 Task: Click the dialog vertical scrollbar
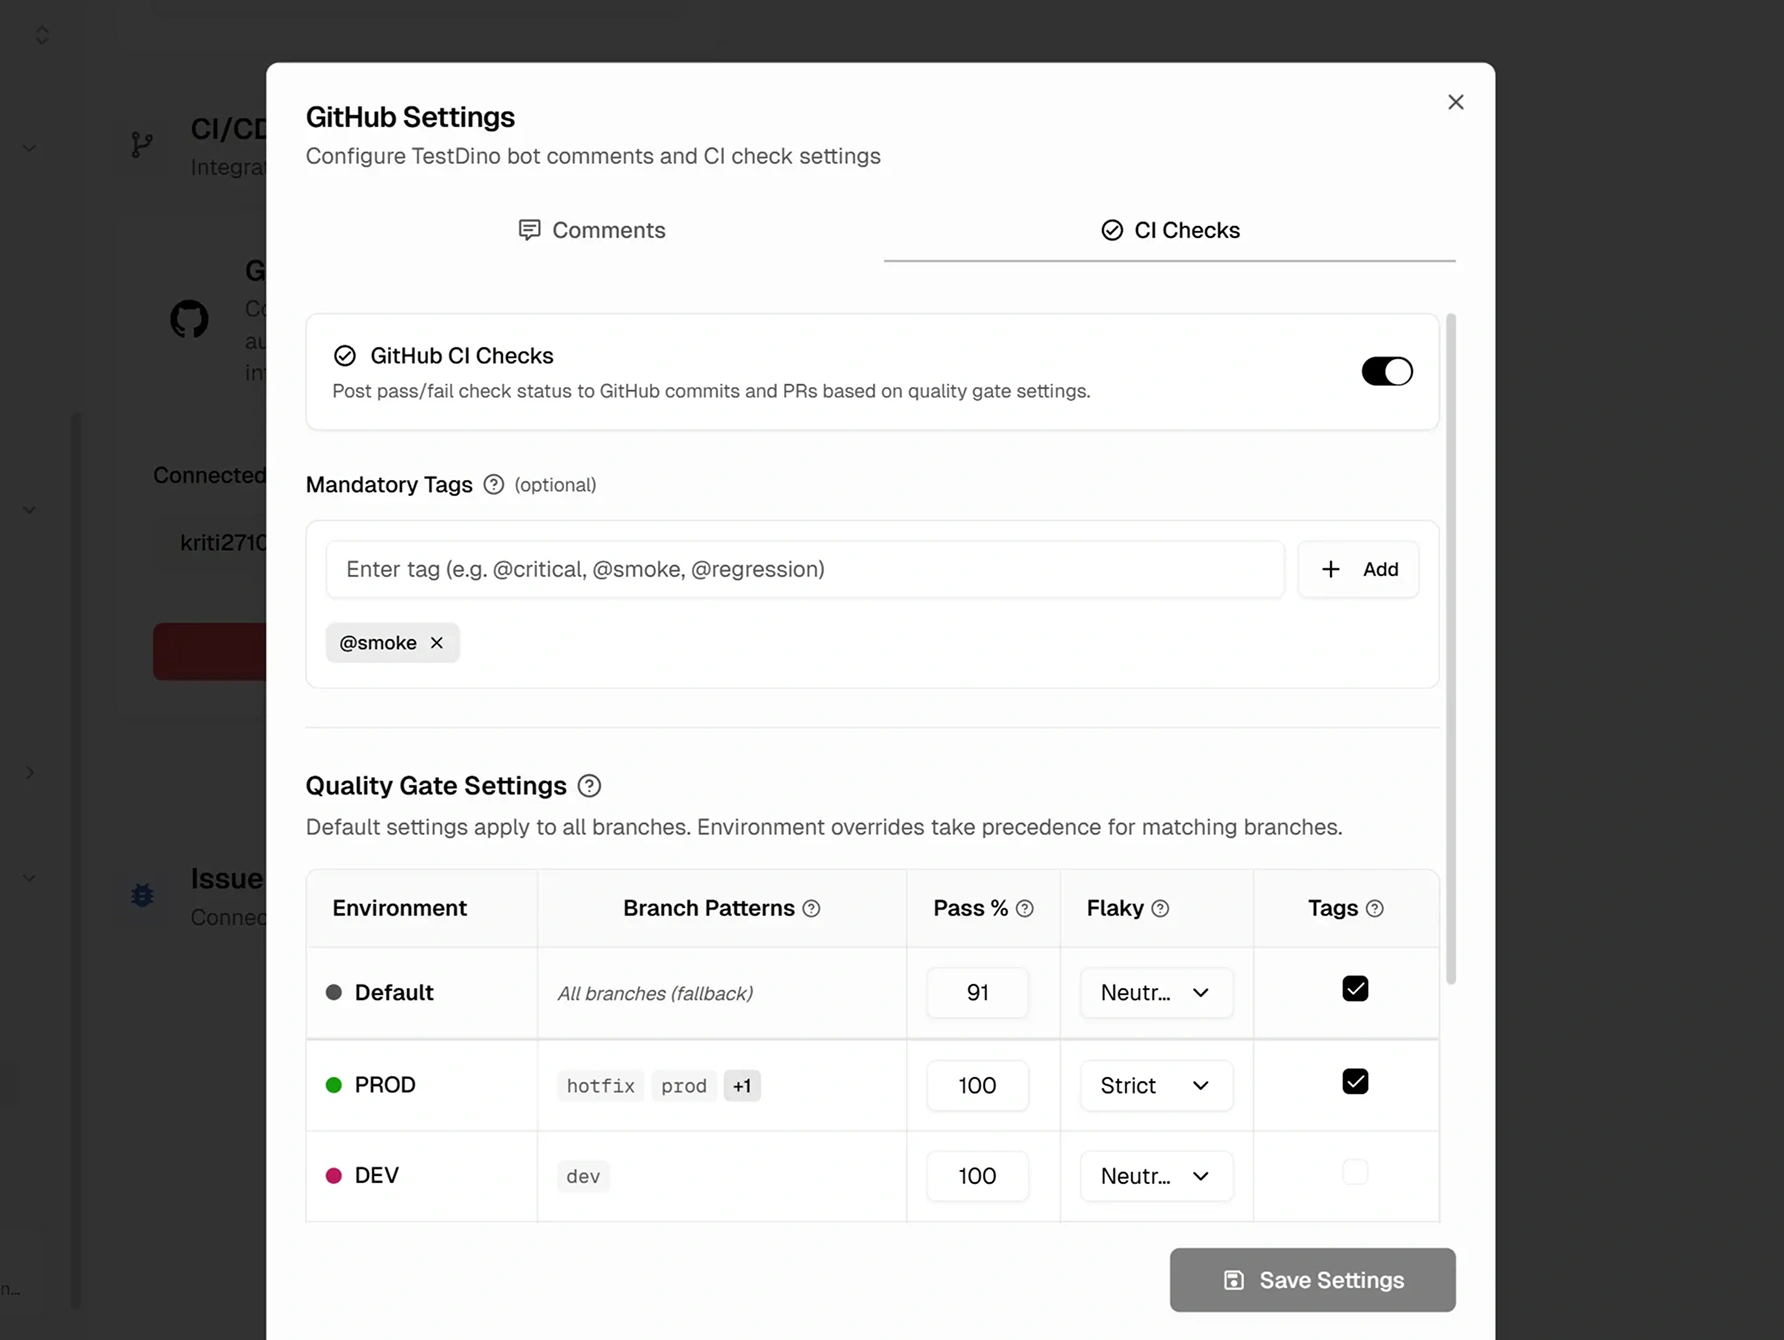click(1451, 648)
